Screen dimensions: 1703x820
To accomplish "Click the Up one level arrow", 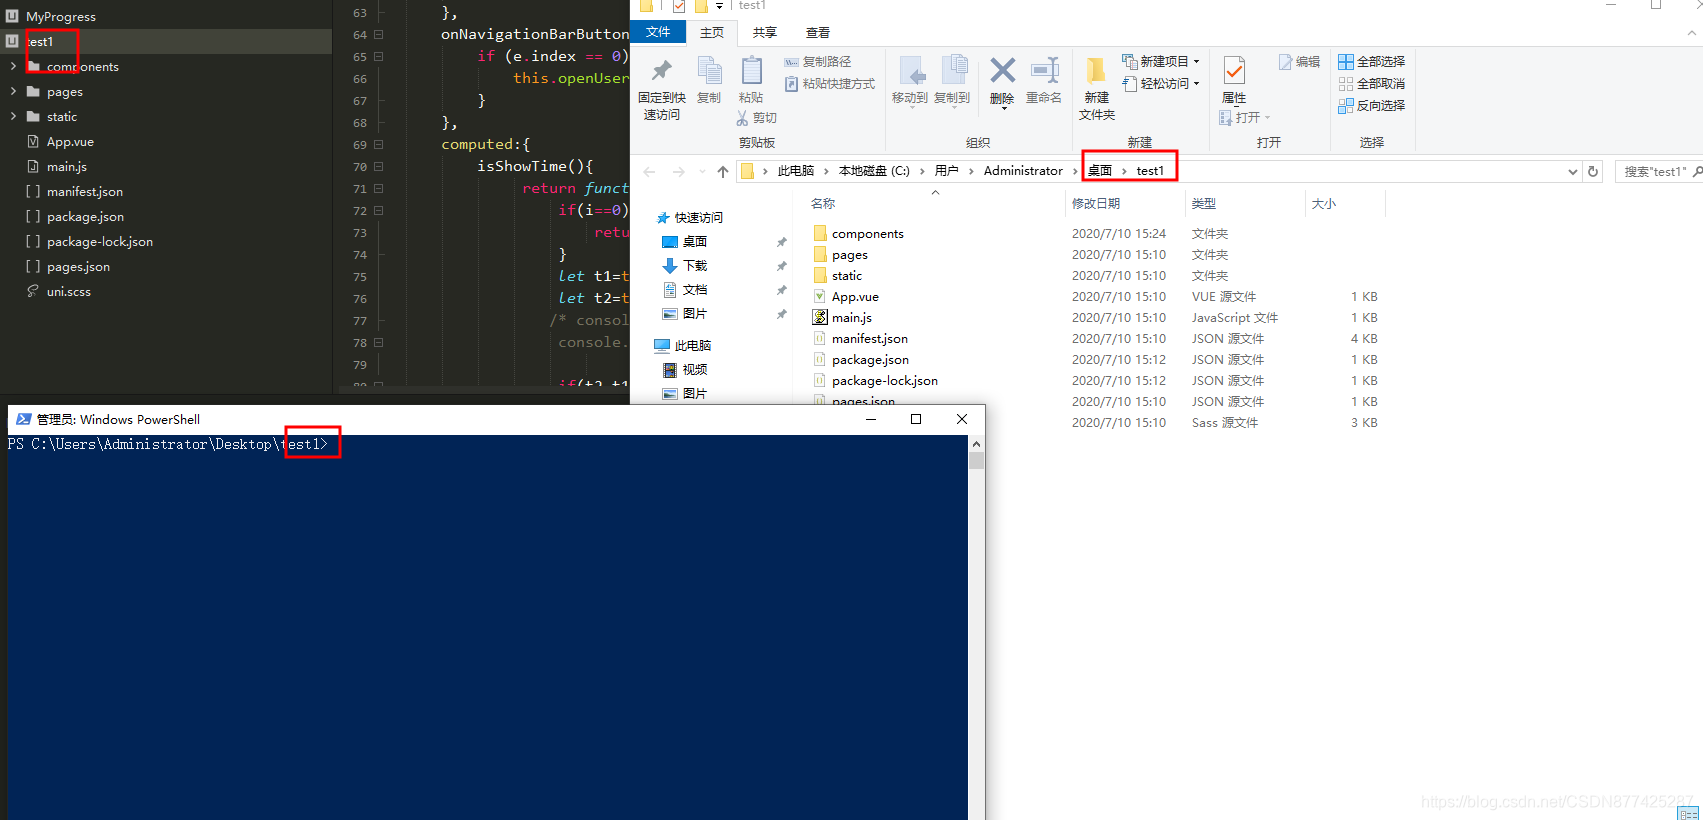I will (x=723, y=172).
